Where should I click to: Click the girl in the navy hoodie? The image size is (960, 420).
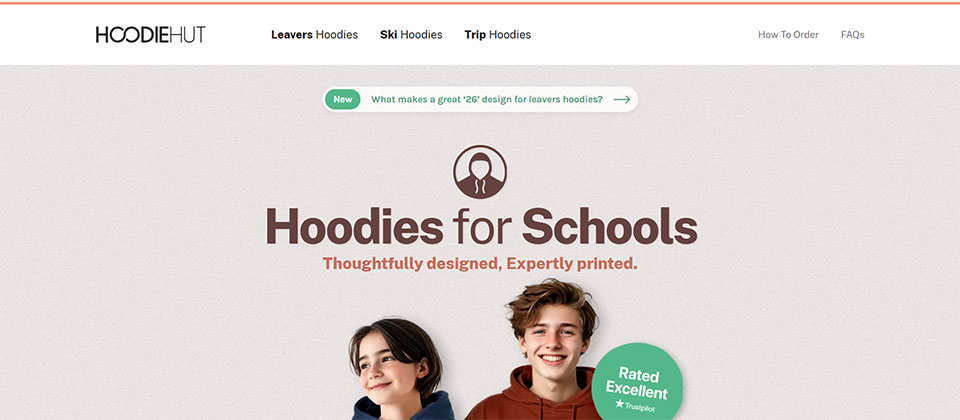tap(400, 370)
